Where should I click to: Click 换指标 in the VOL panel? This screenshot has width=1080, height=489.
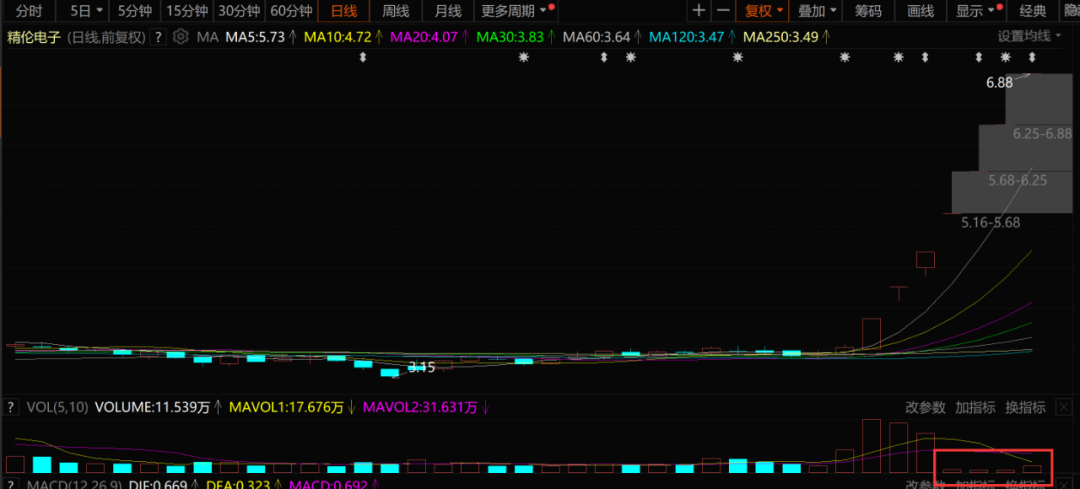click(1025, 407)
